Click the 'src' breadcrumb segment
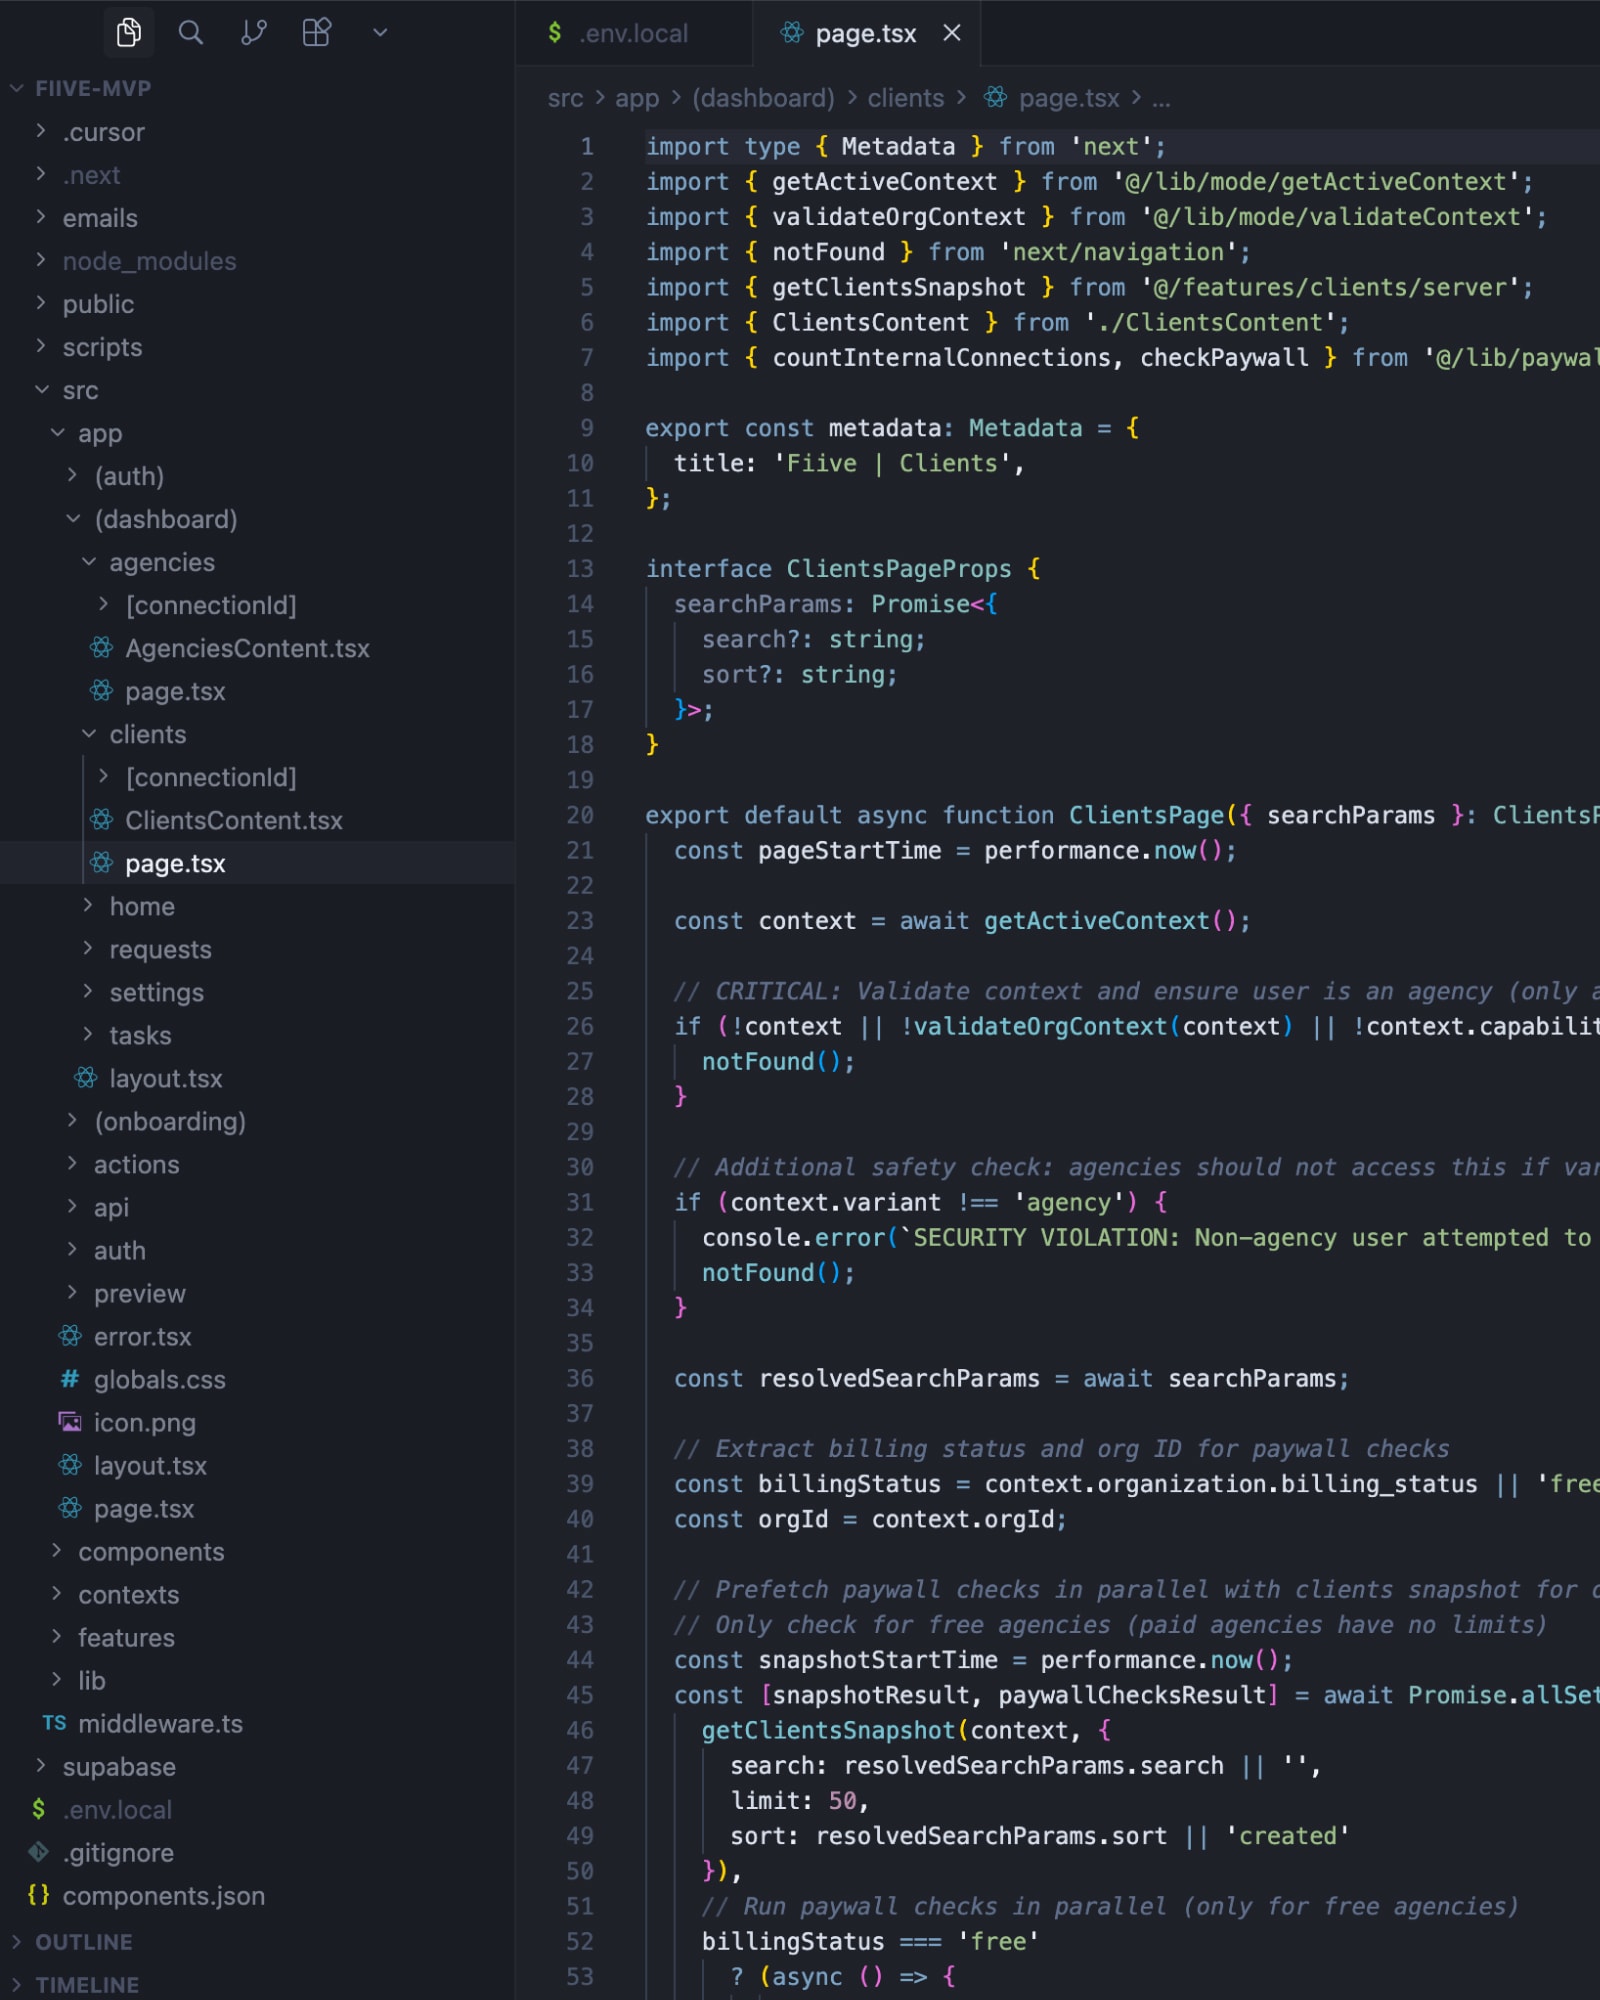 (565, 98)
